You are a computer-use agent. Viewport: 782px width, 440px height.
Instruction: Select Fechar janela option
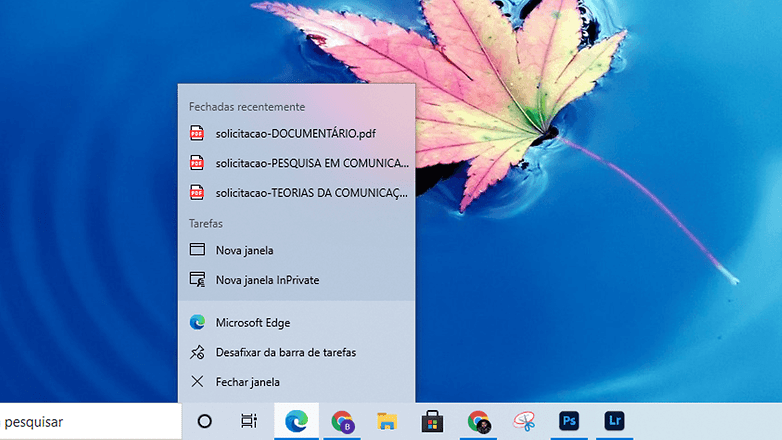tap(296, 382)
